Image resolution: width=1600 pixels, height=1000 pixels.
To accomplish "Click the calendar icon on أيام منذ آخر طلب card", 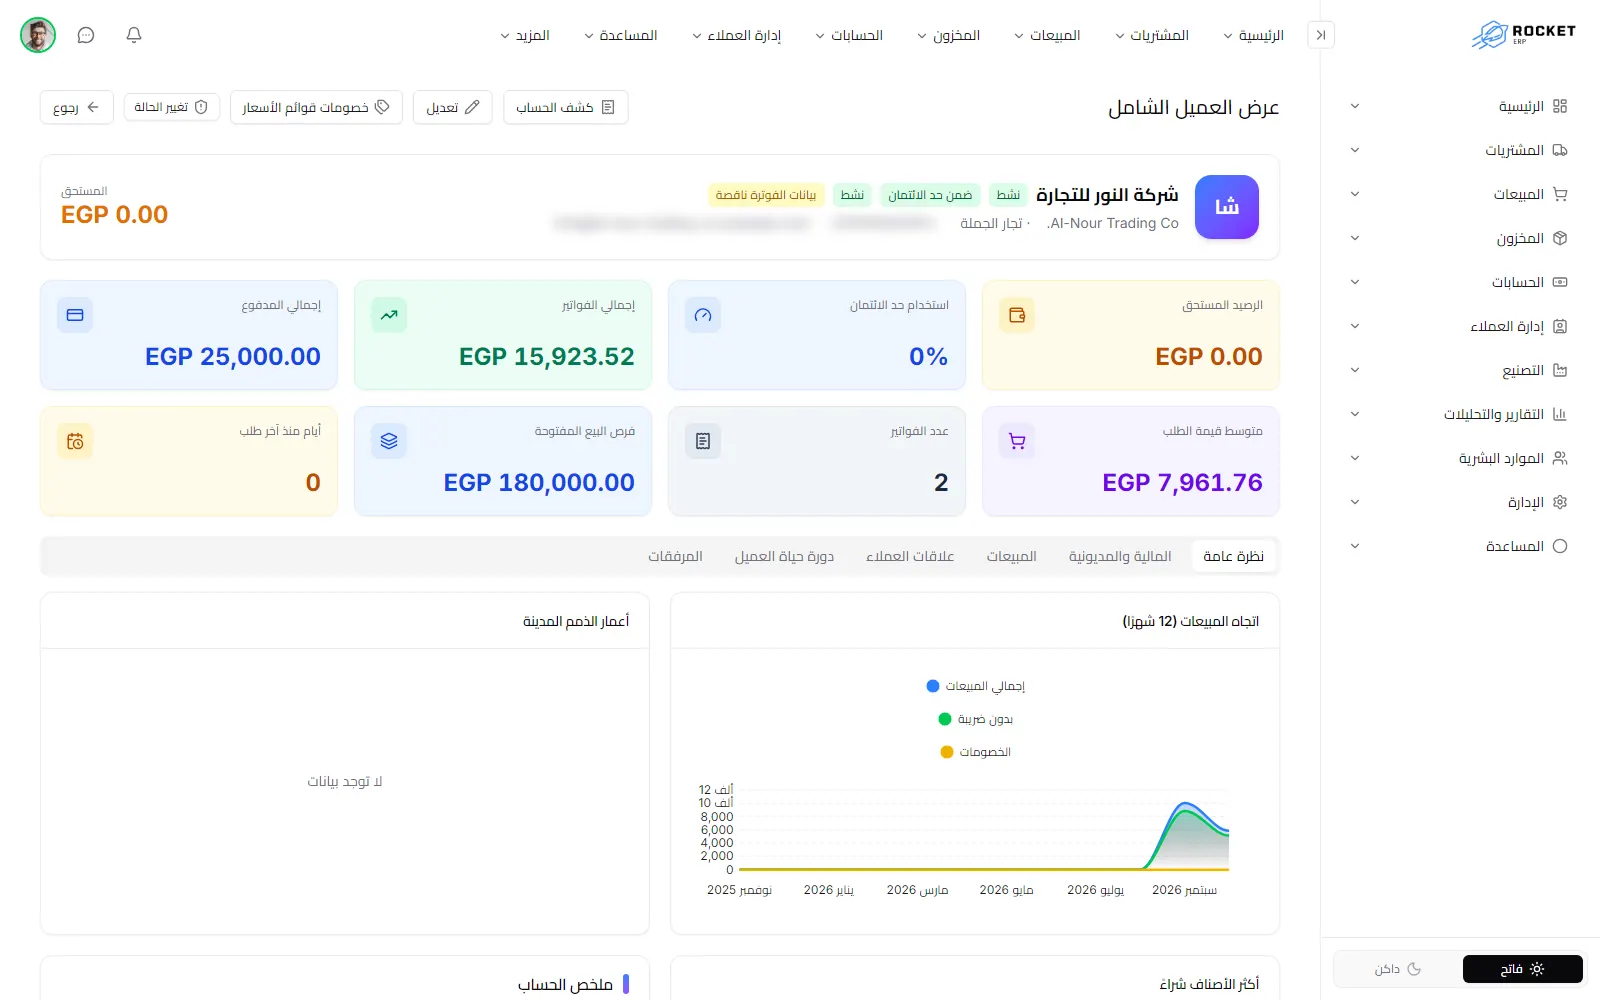I will [75, 441].
